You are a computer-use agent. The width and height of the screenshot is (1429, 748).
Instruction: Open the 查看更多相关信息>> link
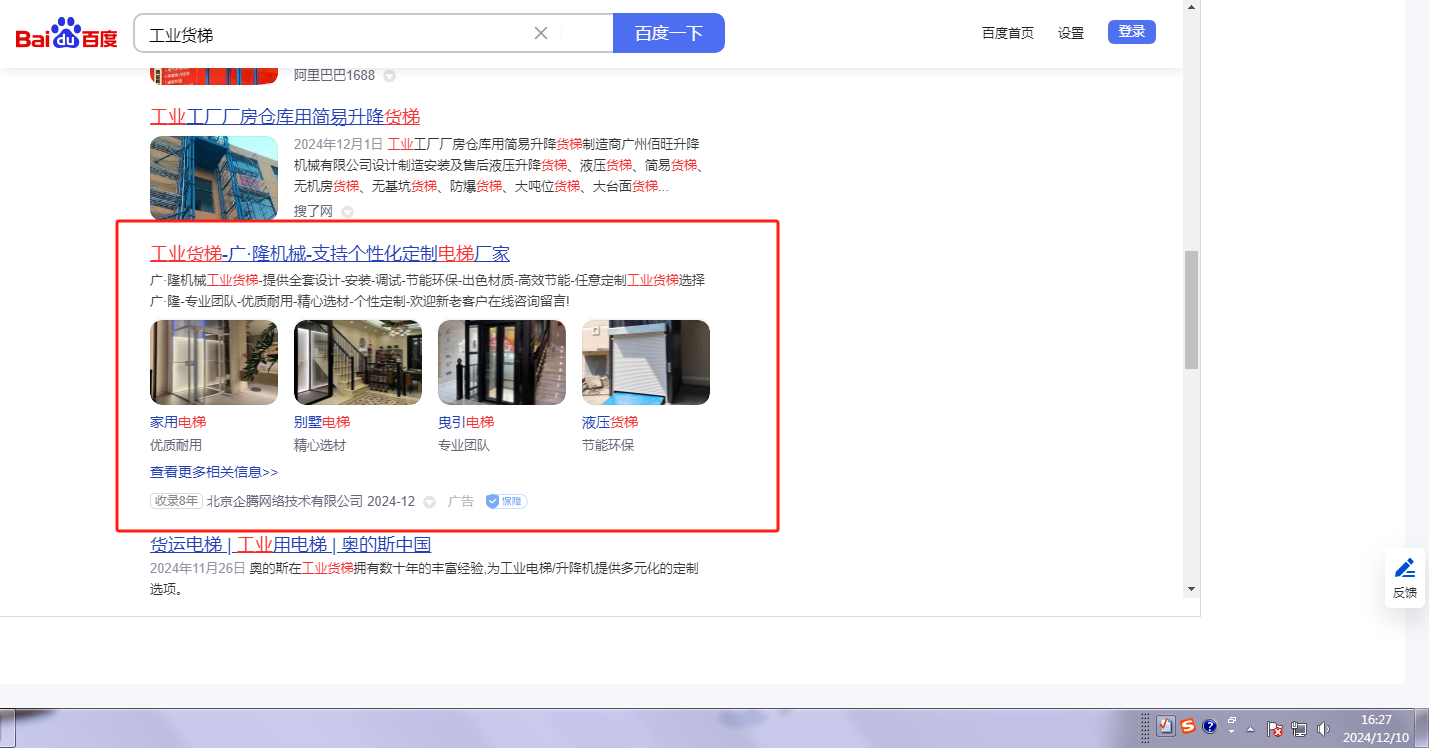coord(214,472)
